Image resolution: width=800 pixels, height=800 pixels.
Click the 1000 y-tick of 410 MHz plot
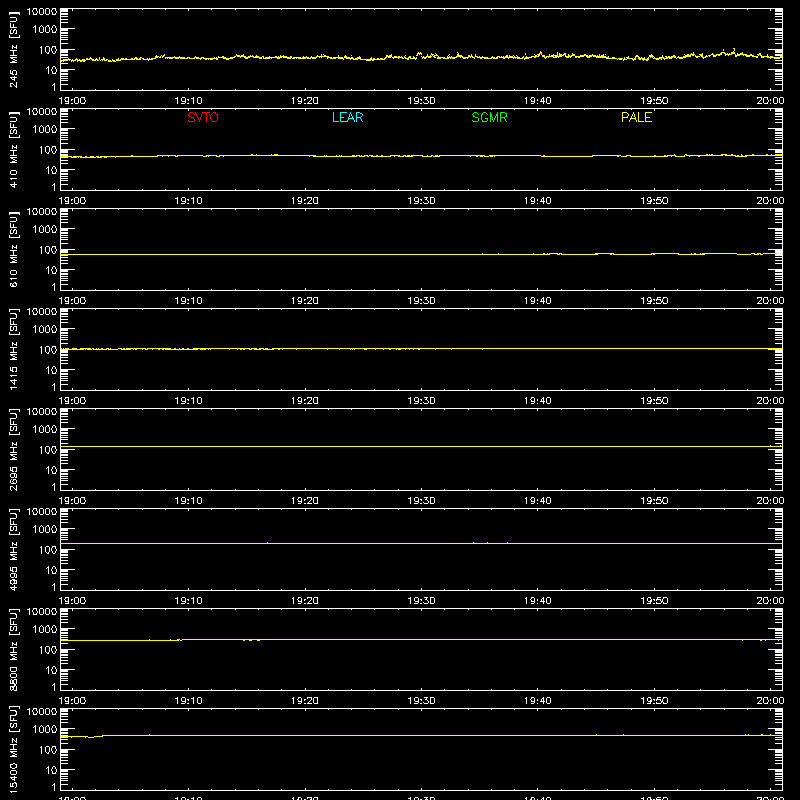pos(45,130)
